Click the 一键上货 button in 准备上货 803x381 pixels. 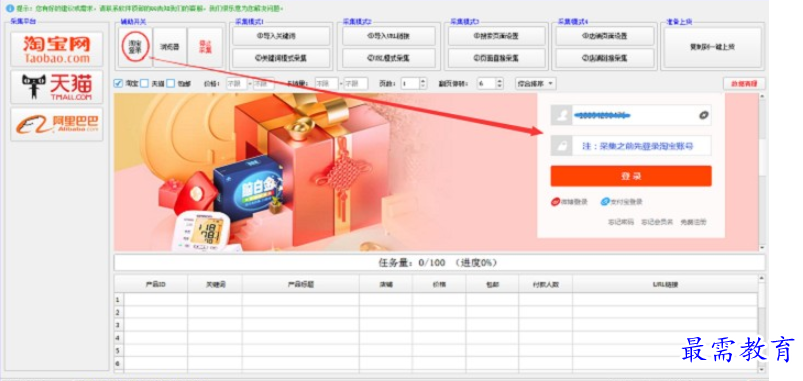pos(712,47)
